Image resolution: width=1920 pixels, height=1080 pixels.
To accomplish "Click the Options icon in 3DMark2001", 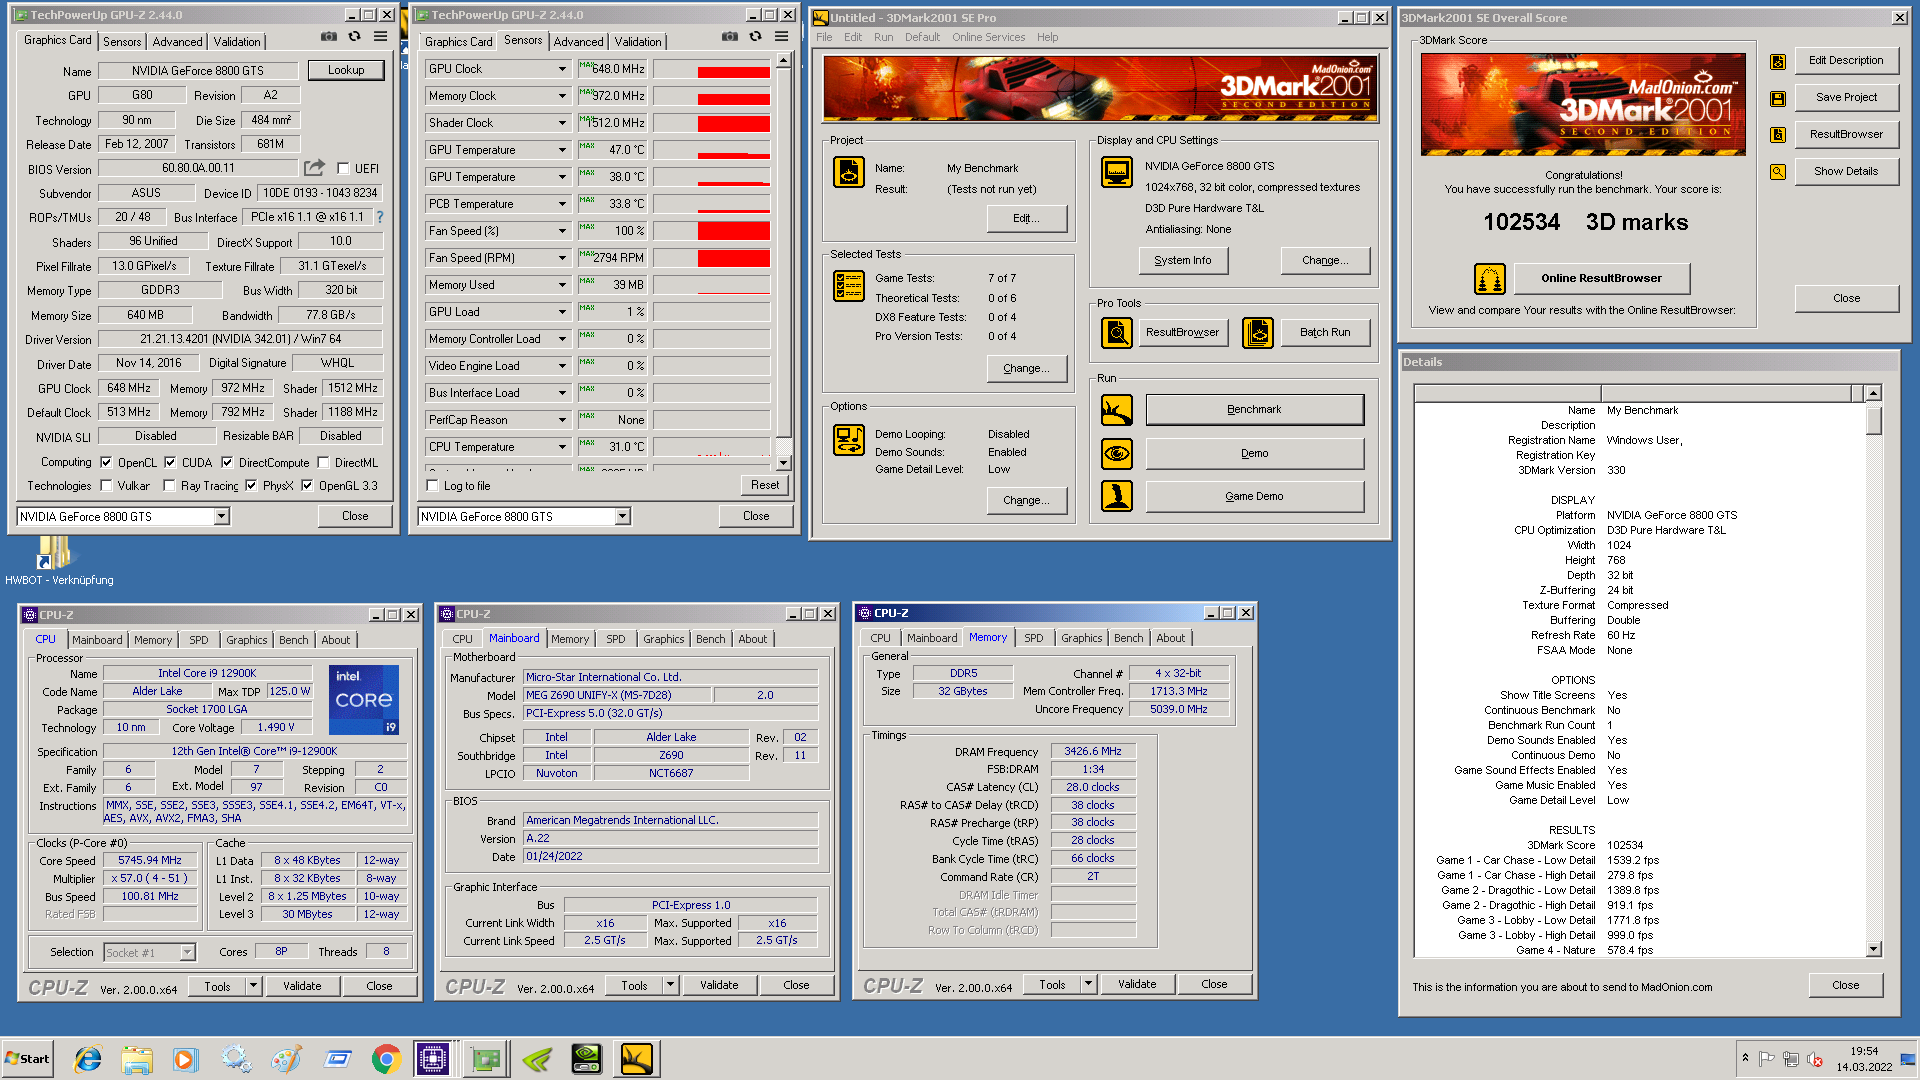I will 849,440.
